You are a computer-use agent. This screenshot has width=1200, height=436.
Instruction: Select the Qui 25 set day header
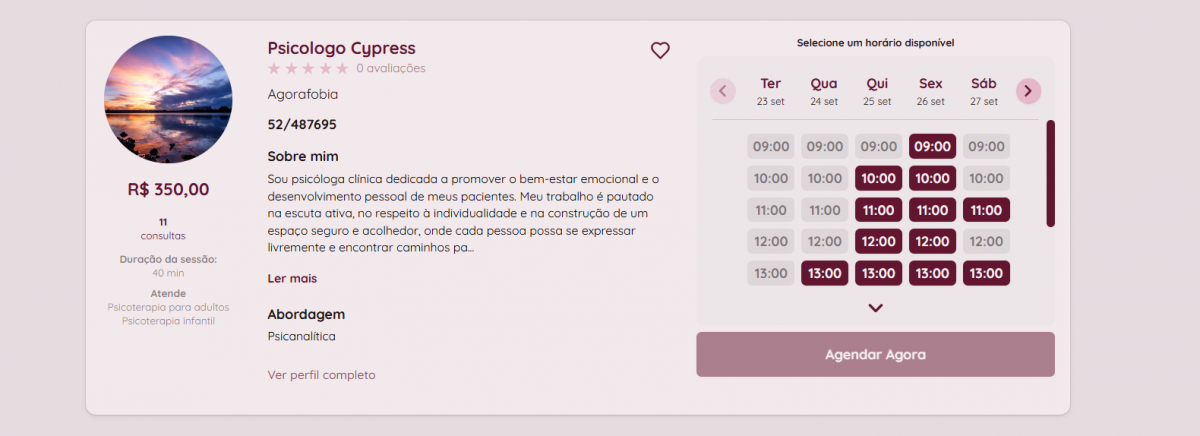coord(877,91)
